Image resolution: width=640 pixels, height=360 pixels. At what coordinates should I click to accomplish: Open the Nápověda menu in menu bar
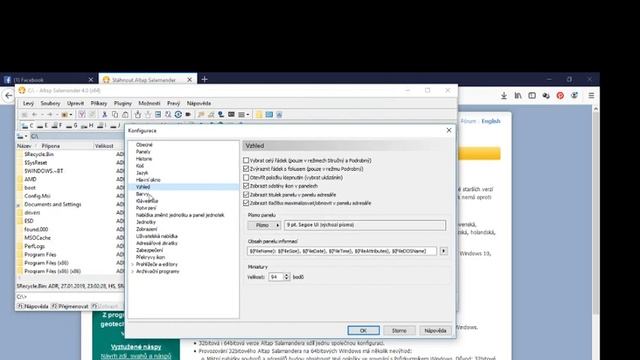(x=199, y=103)
